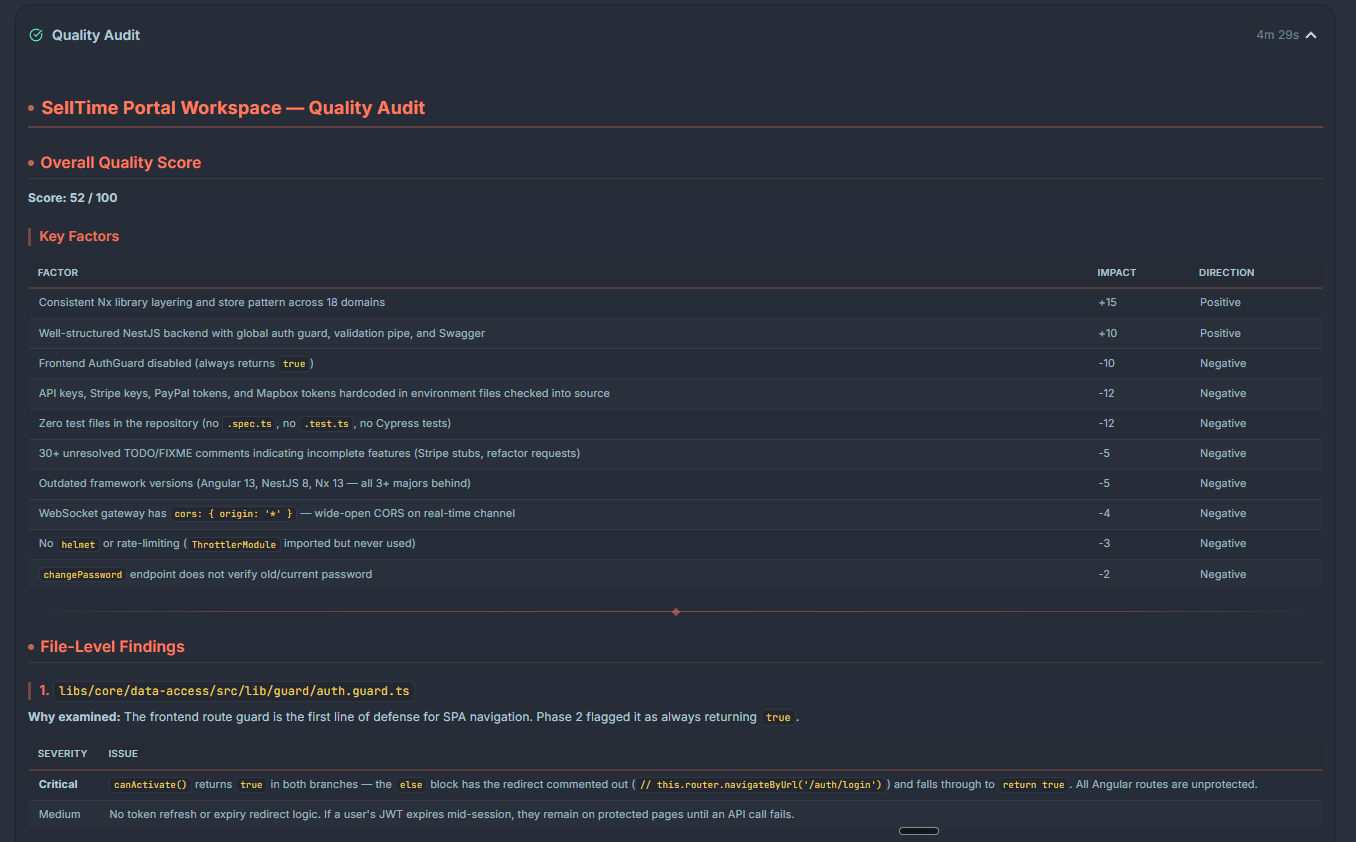
Task: Click Negative in the hardcoded API keys row
Action: coord(1223,393)
